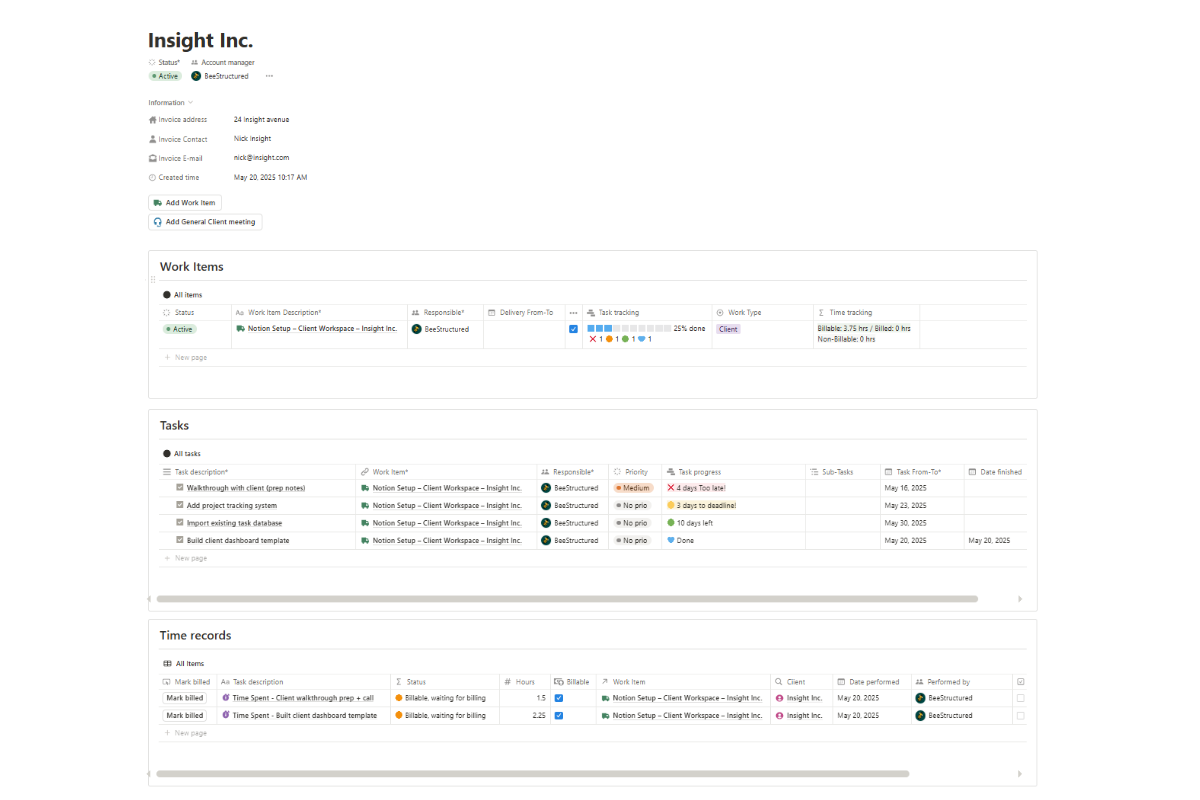
Task: Click the green dot on 10 days left
Action: click(671, 523)
